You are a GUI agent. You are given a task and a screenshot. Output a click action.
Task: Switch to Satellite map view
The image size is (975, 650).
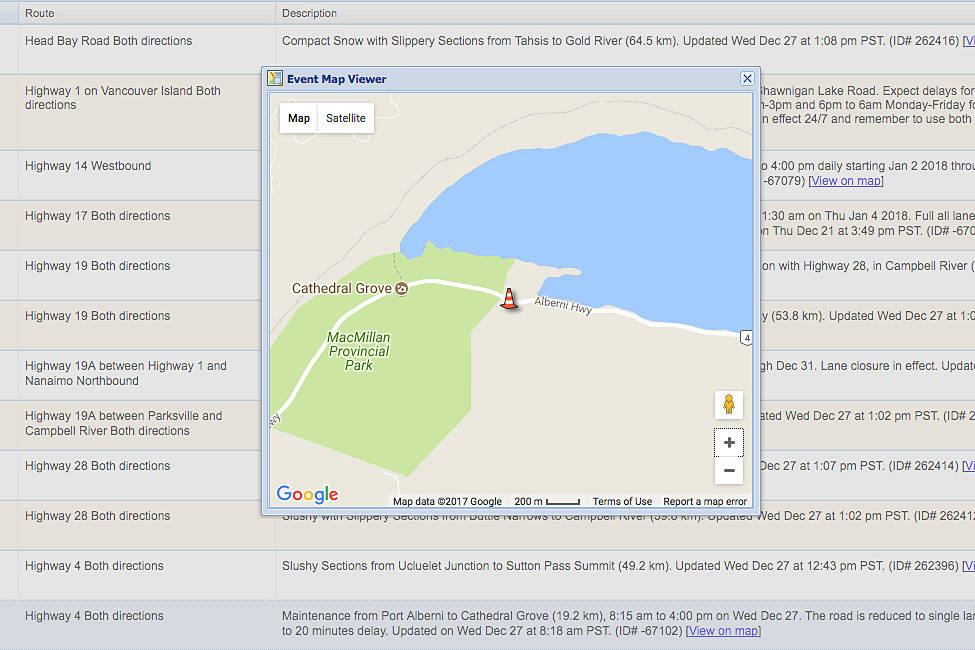tap(346, 118)
